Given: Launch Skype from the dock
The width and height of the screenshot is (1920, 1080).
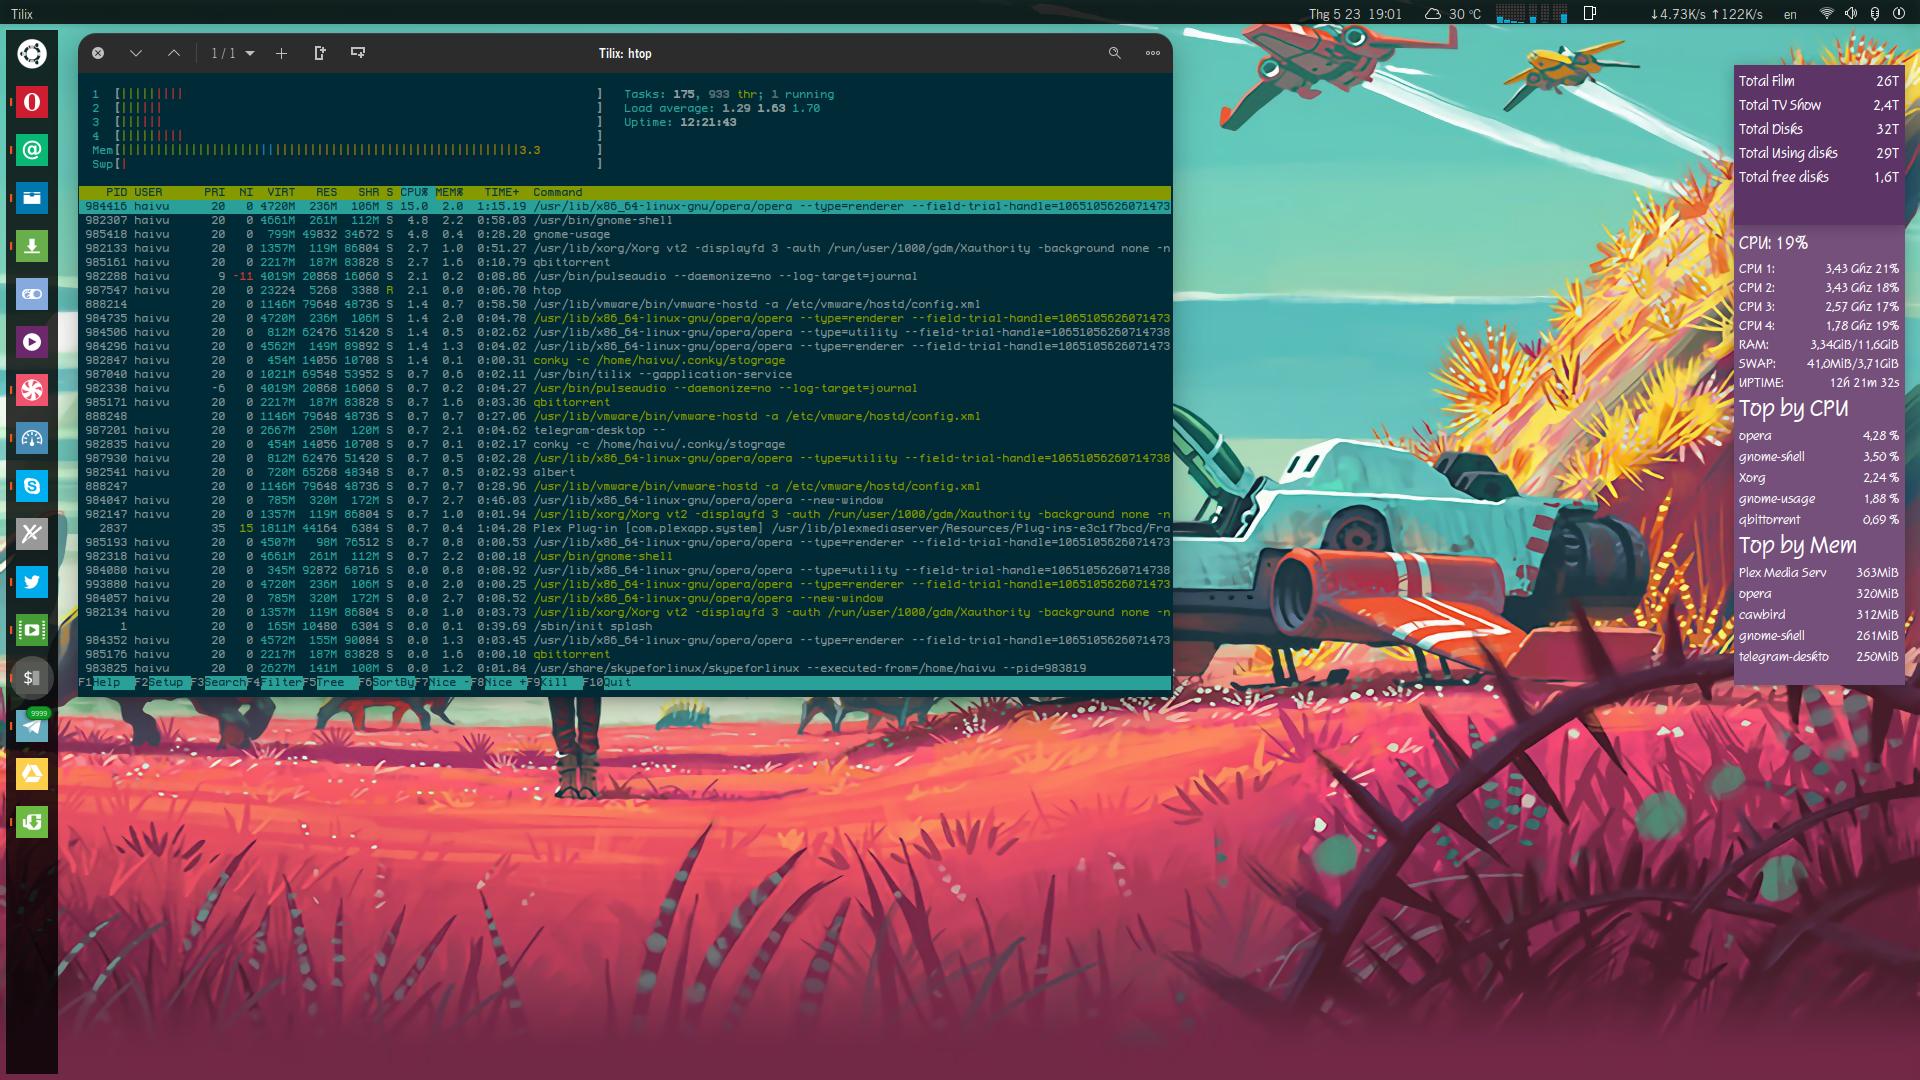Looking at the screenshot, I should coord(32,486).
